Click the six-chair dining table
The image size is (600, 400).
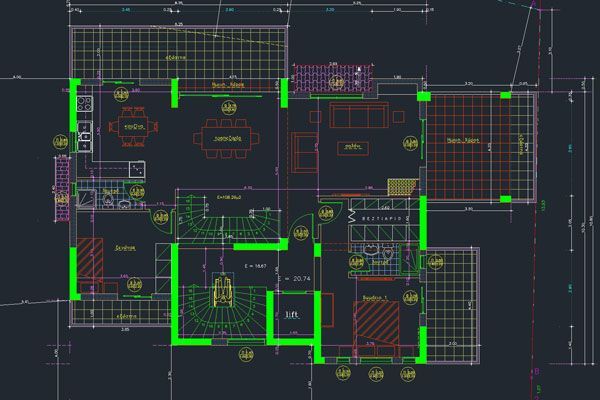point(225,138)
